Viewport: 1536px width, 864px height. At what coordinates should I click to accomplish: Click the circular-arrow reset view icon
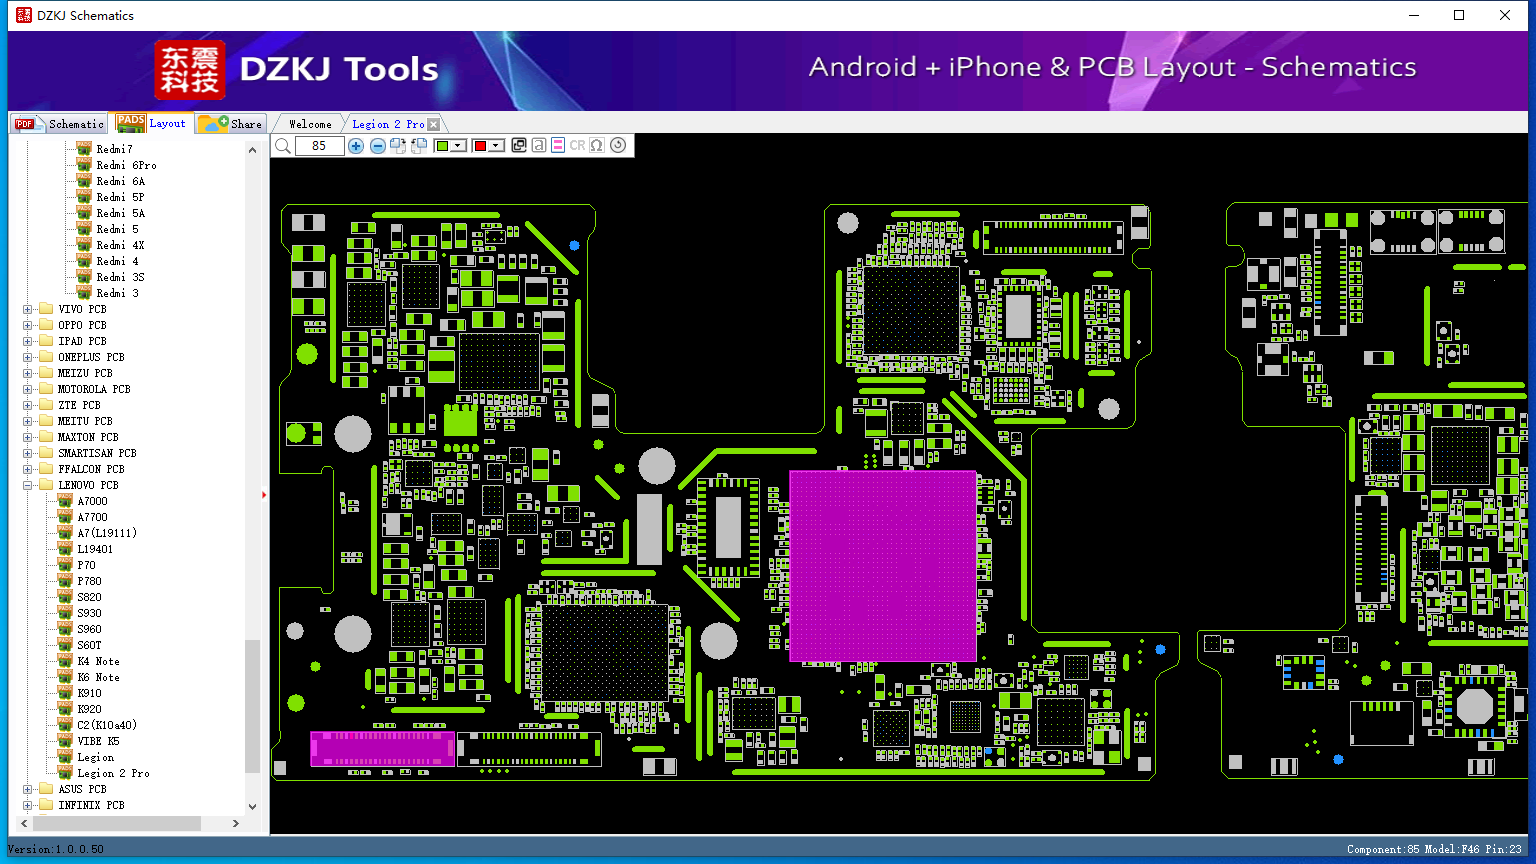(x=618, y=145)
